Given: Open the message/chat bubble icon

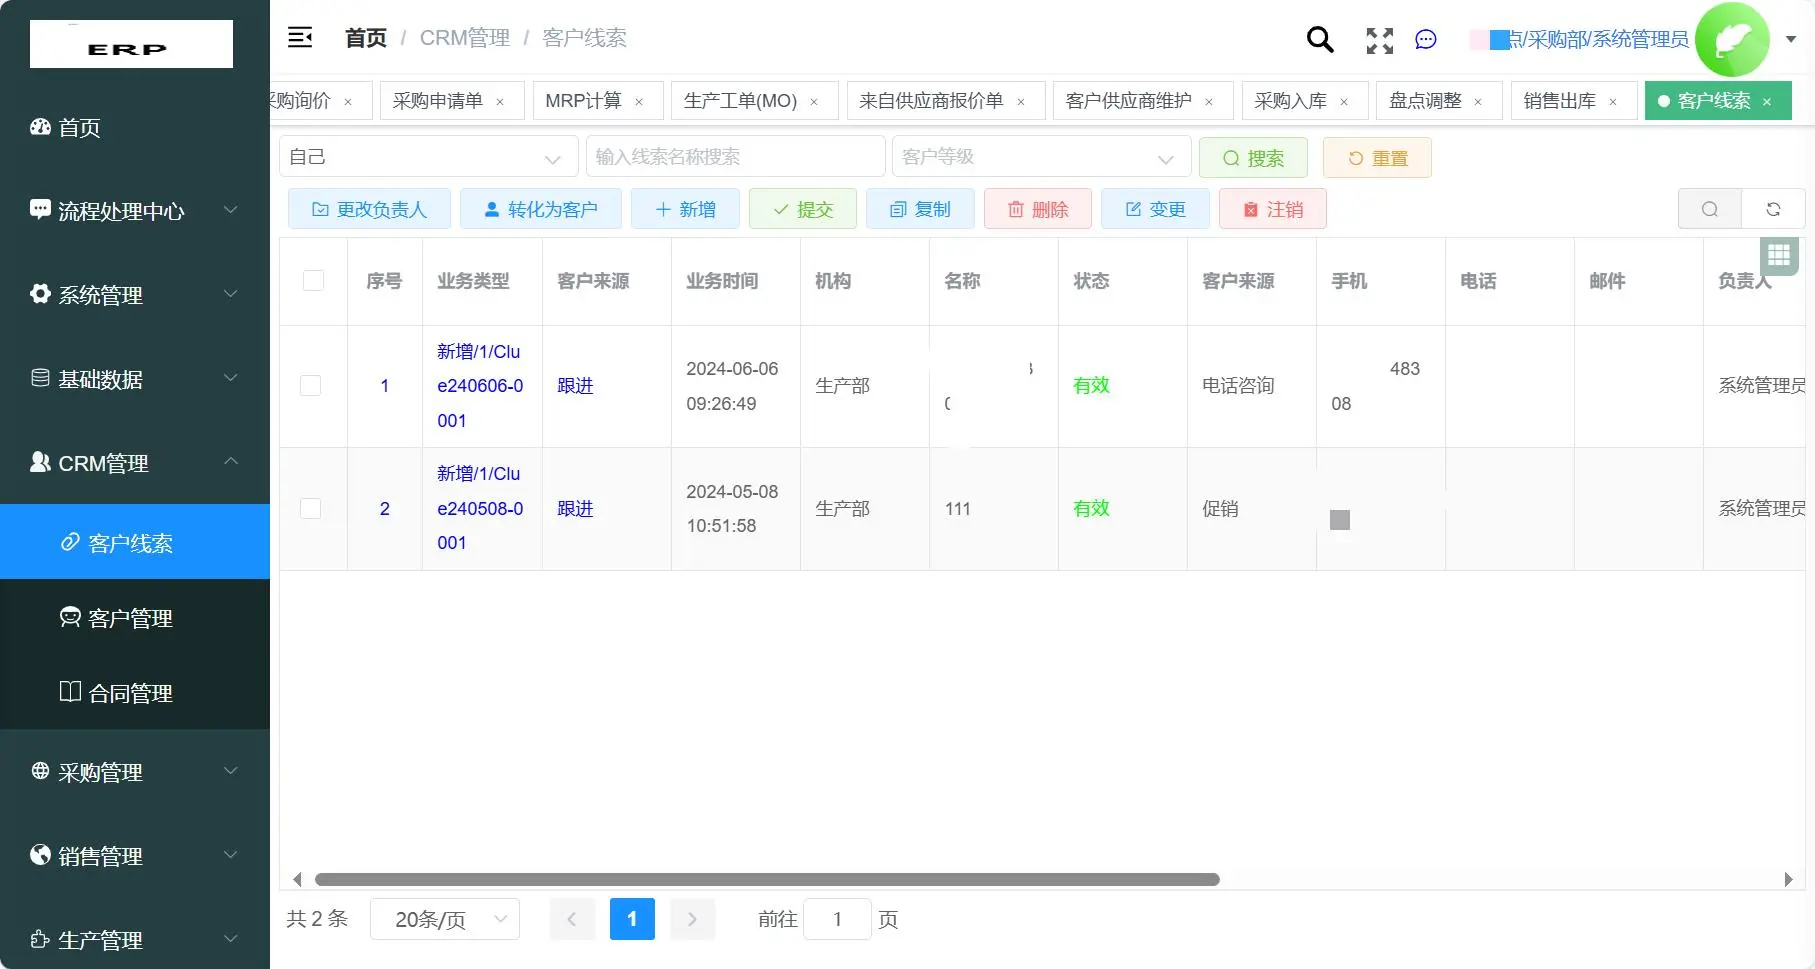Looking at the screenshot, I should [x=1425, y=40].
